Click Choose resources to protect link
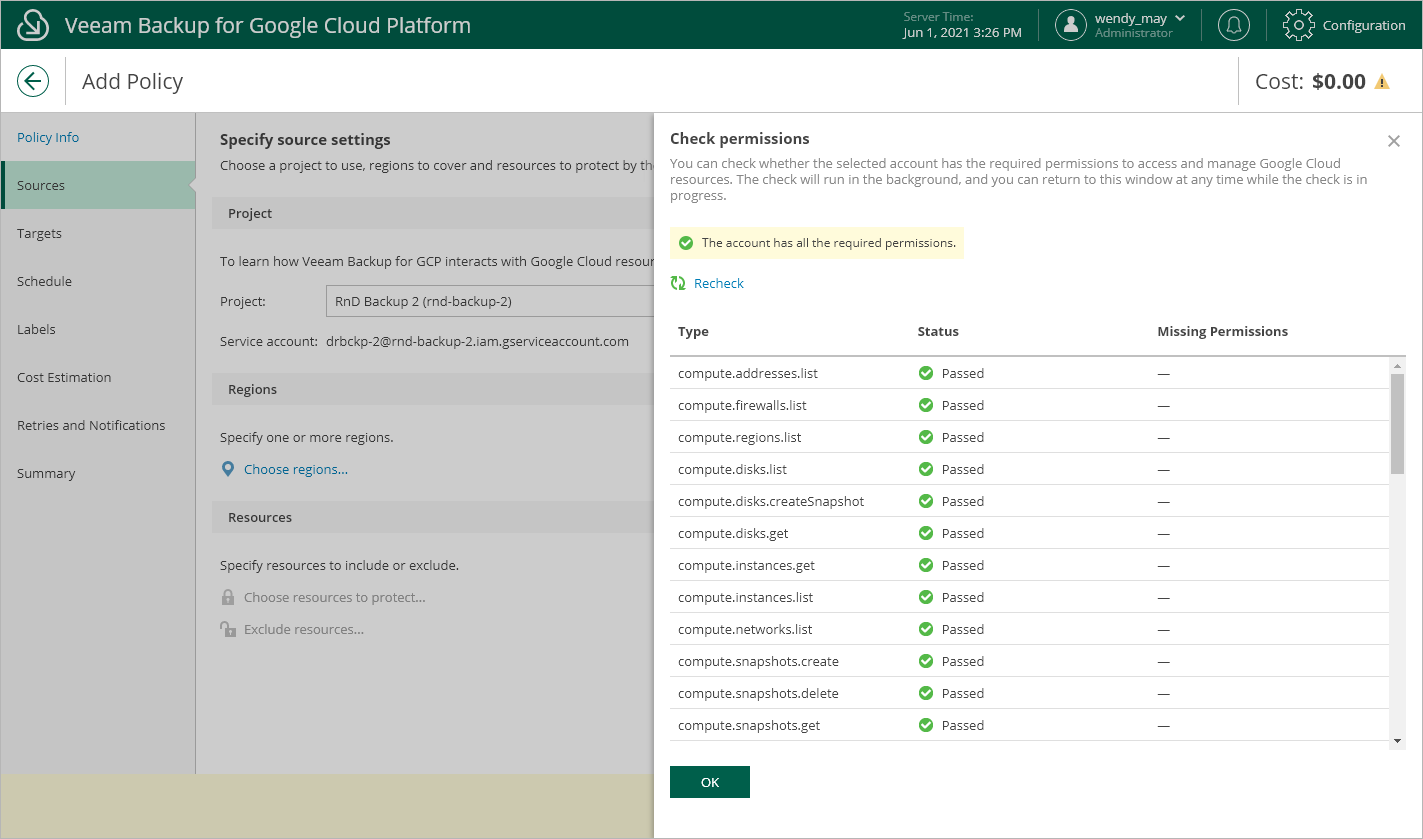The height and width of the screenshot is (839, 1423). click(335, 597)
